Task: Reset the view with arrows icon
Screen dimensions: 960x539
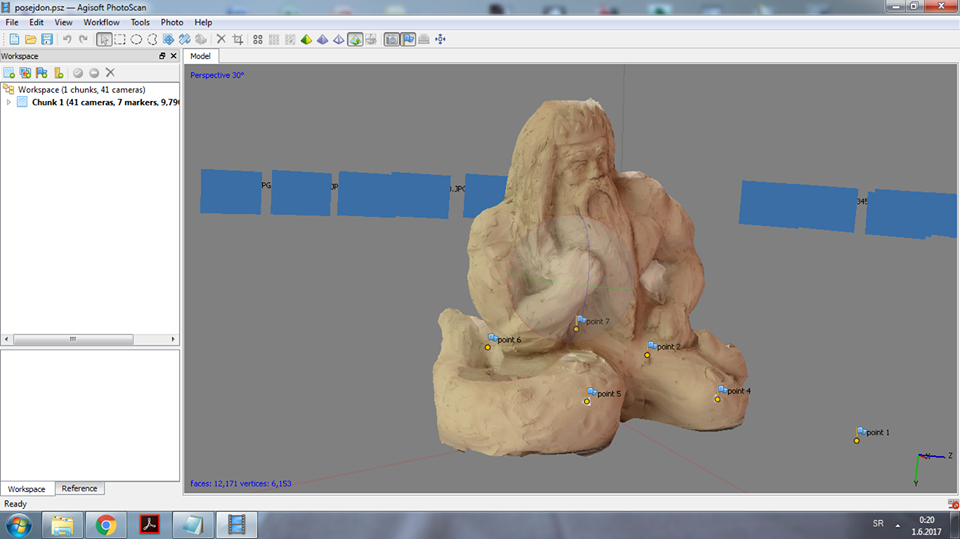Action: tap(440, 39)
